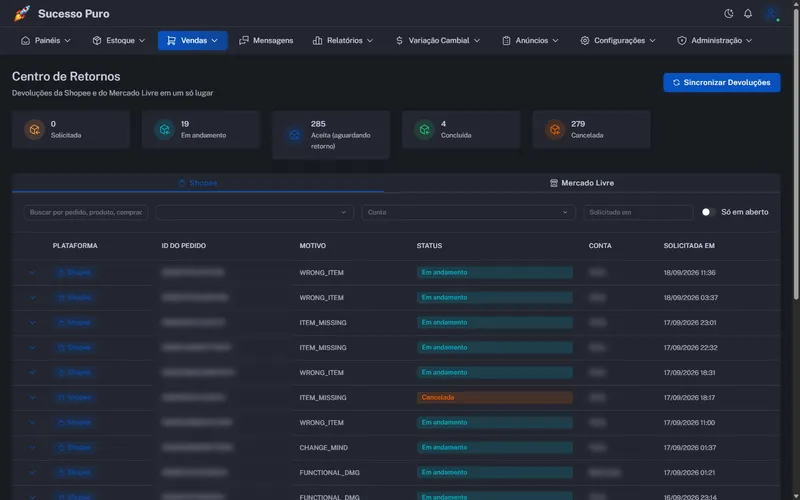
Task: Click the teal Em andamento box icon
Action: tap(164, 130)
